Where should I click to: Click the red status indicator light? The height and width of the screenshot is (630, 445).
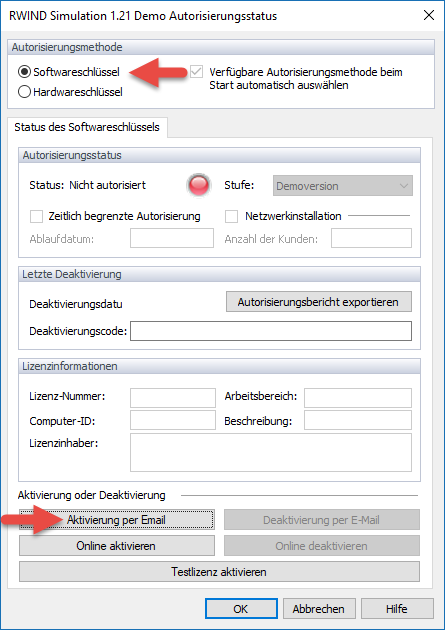pyautogui.click(x=199, y=186)
